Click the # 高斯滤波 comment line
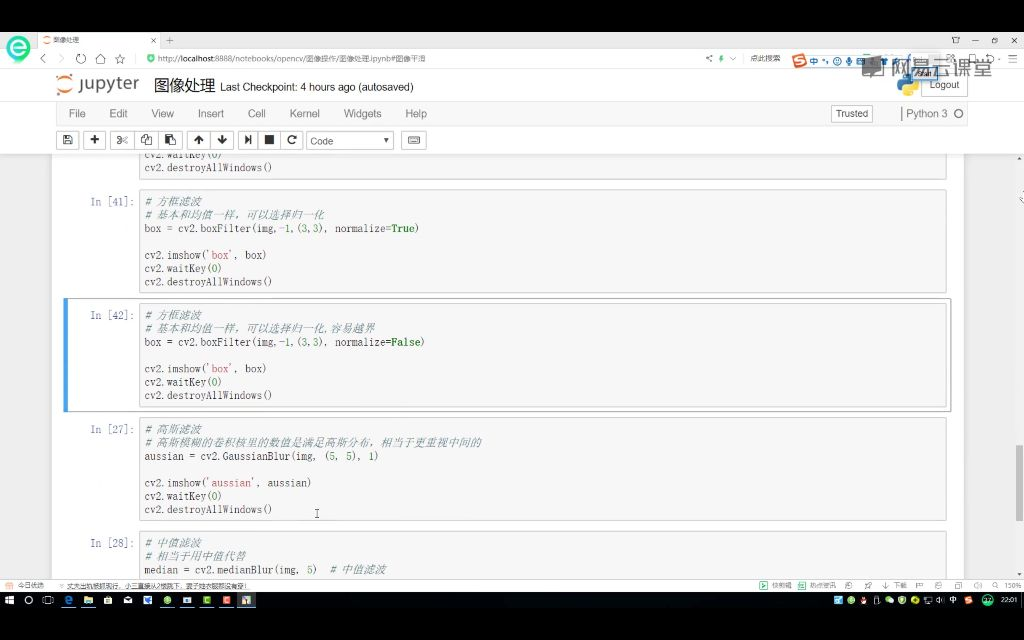Image resolution: width=1024 pixels, height=640 pixels. (173, 429)
